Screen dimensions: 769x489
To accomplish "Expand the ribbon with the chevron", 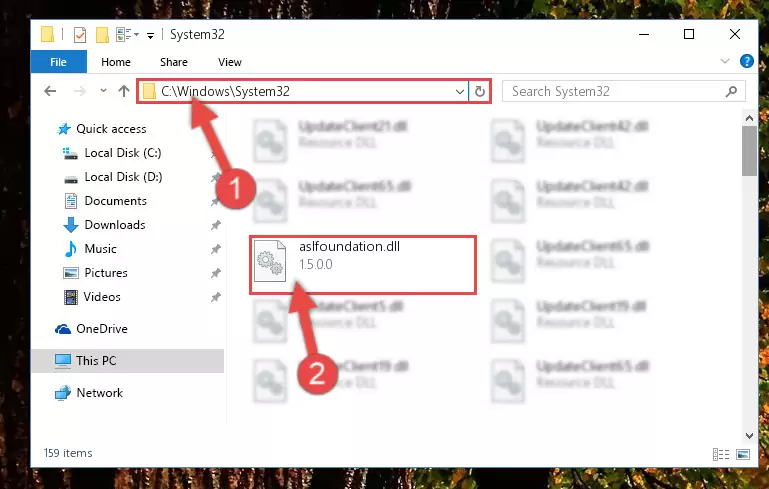I will tap(725, 61).
